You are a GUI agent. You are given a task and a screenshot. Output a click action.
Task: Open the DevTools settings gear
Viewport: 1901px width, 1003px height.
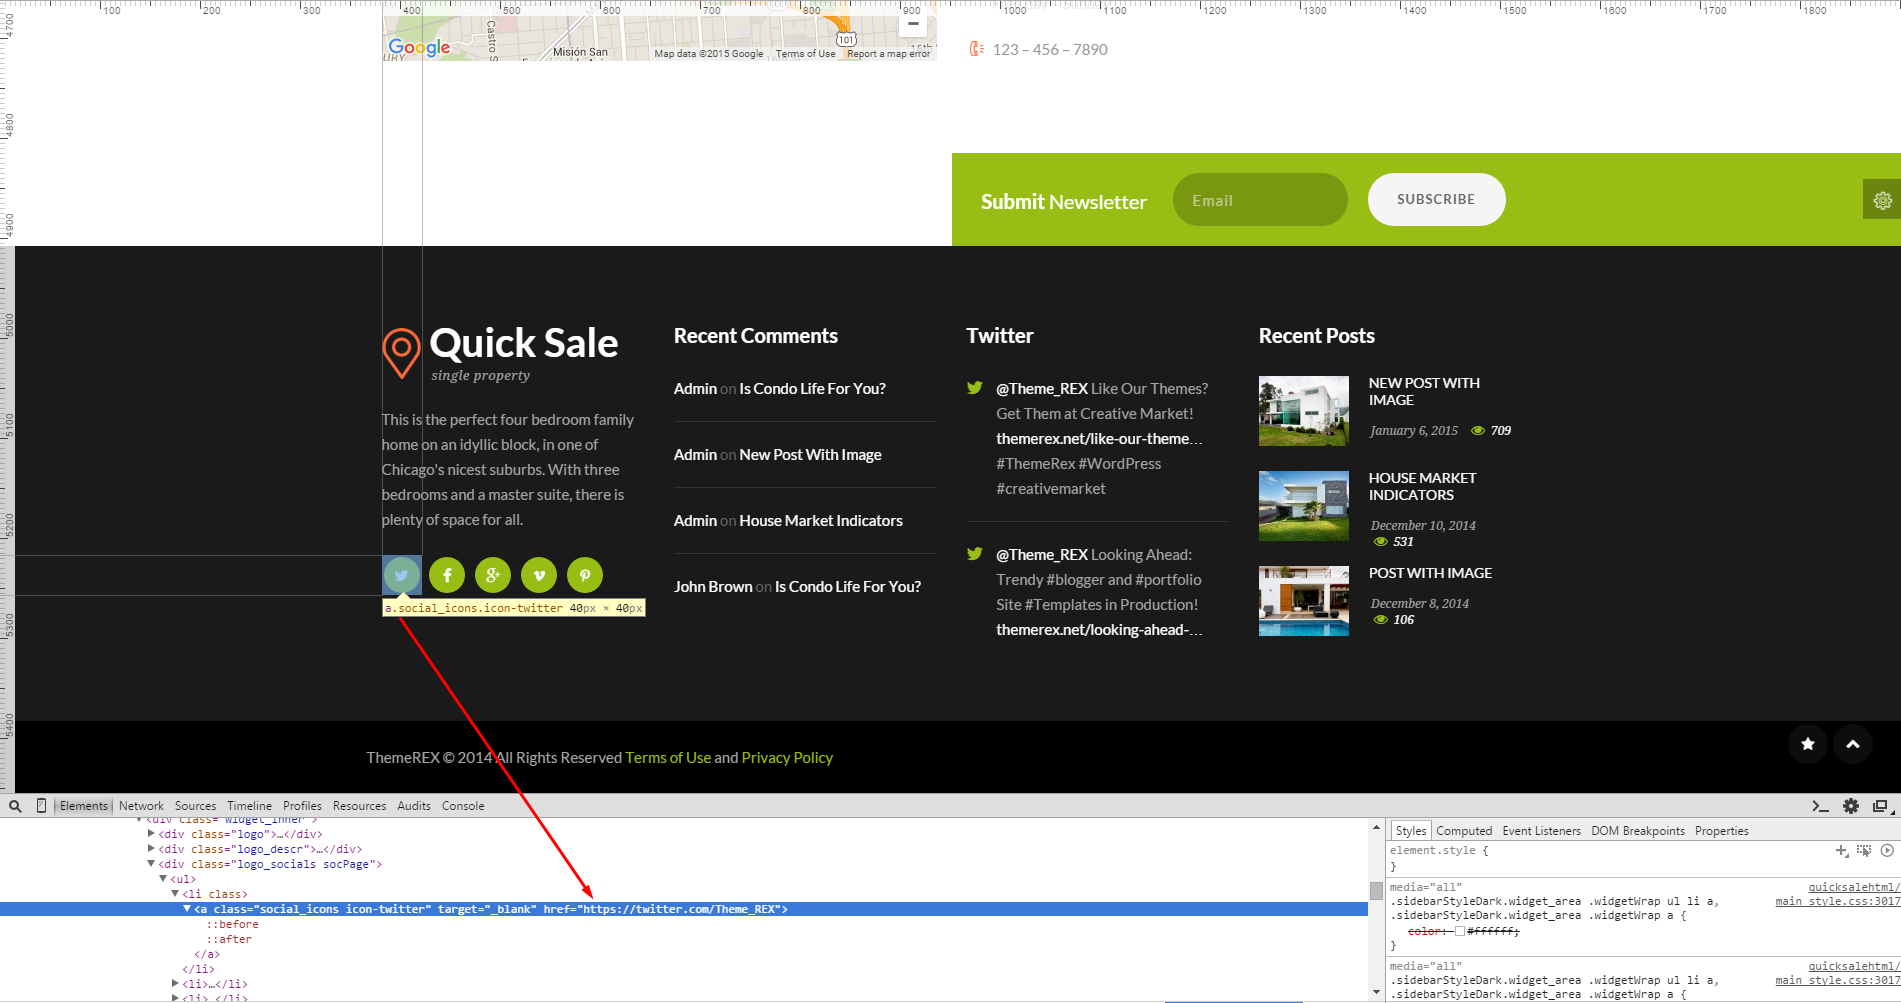[1851, 806]
